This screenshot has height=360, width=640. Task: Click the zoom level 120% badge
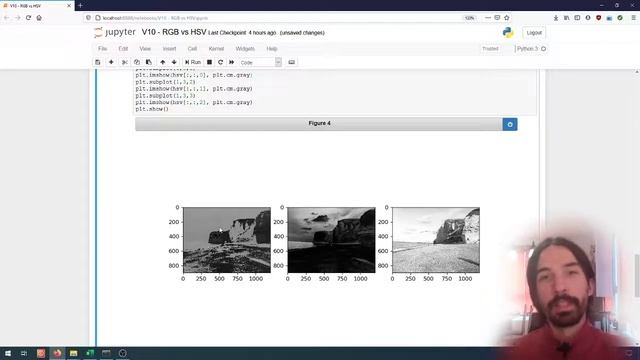469,18
